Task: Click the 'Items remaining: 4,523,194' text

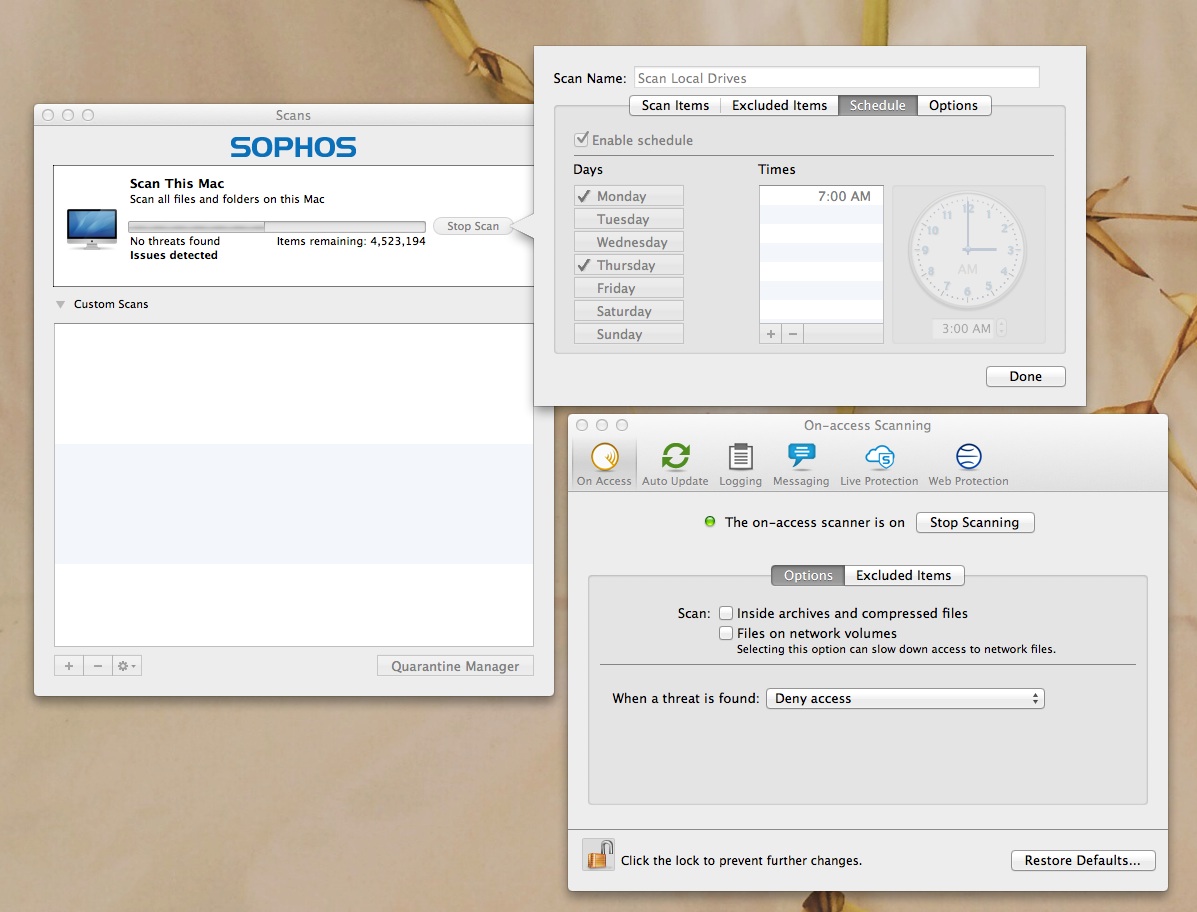Action: (x=351, y=241)
